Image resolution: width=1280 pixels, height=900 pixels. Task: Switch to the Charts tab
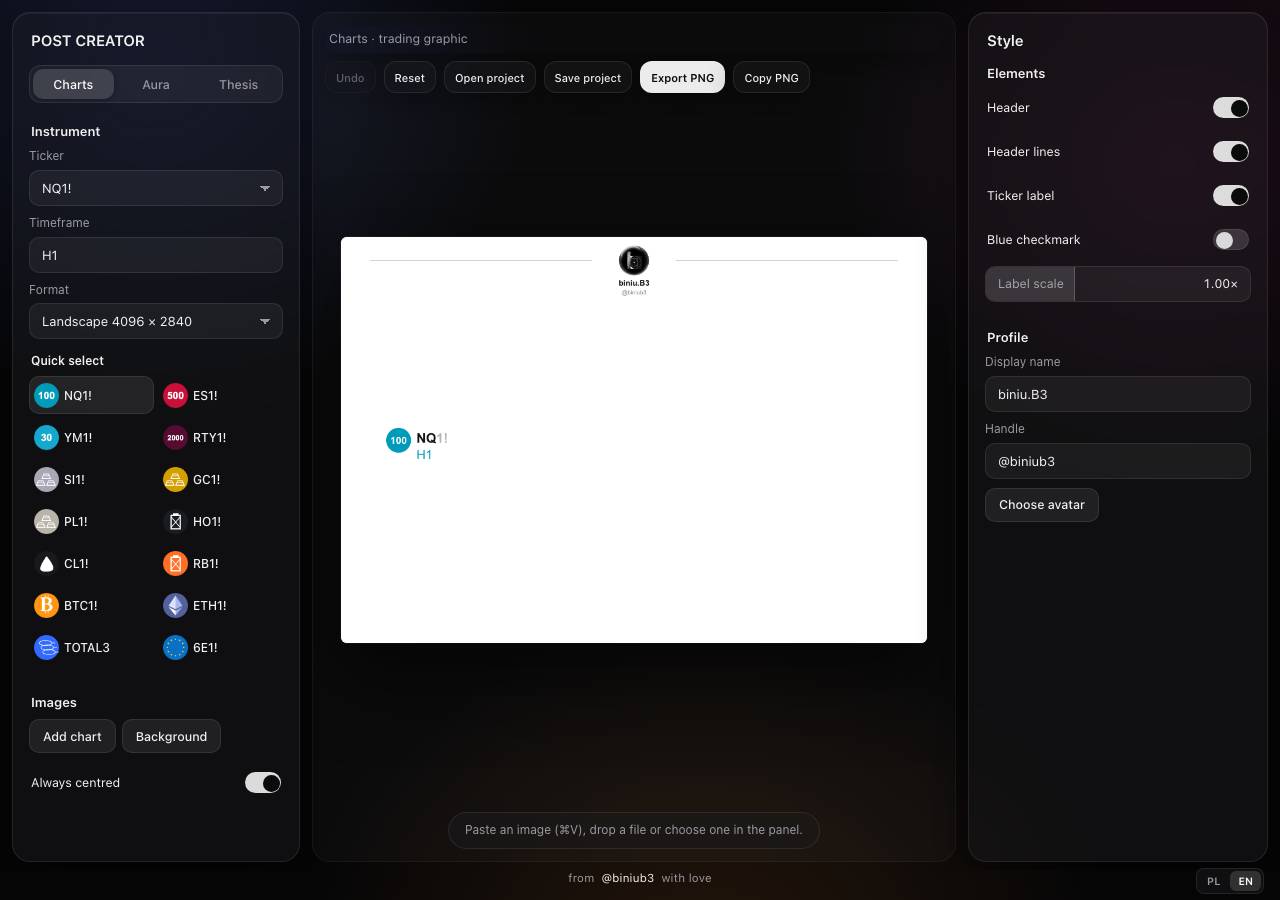pos(73,84)
